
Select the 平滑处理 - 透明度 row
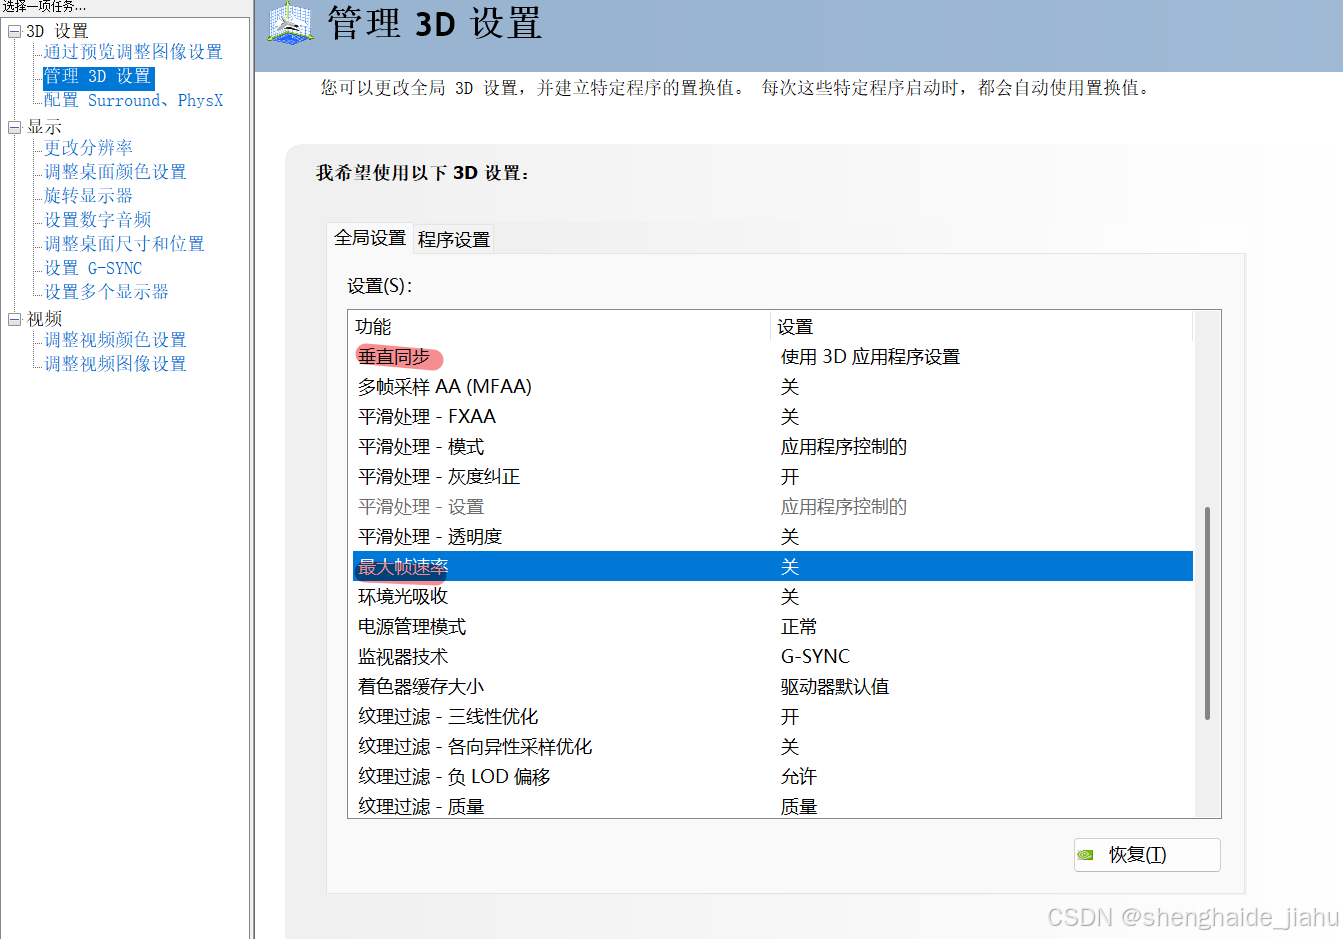click(x=772, y=537)
